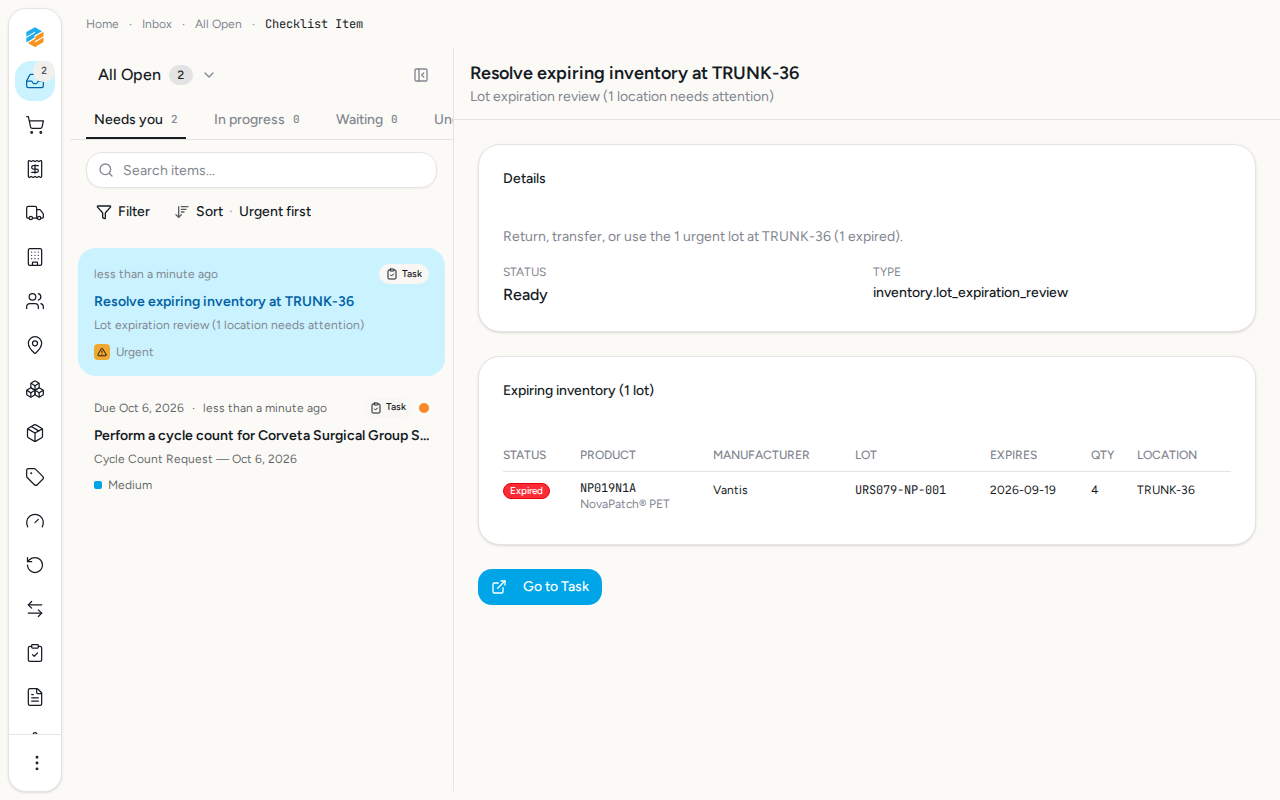Open the price tag icon in sidebar

pyautogui.click(x=35, y=477)
